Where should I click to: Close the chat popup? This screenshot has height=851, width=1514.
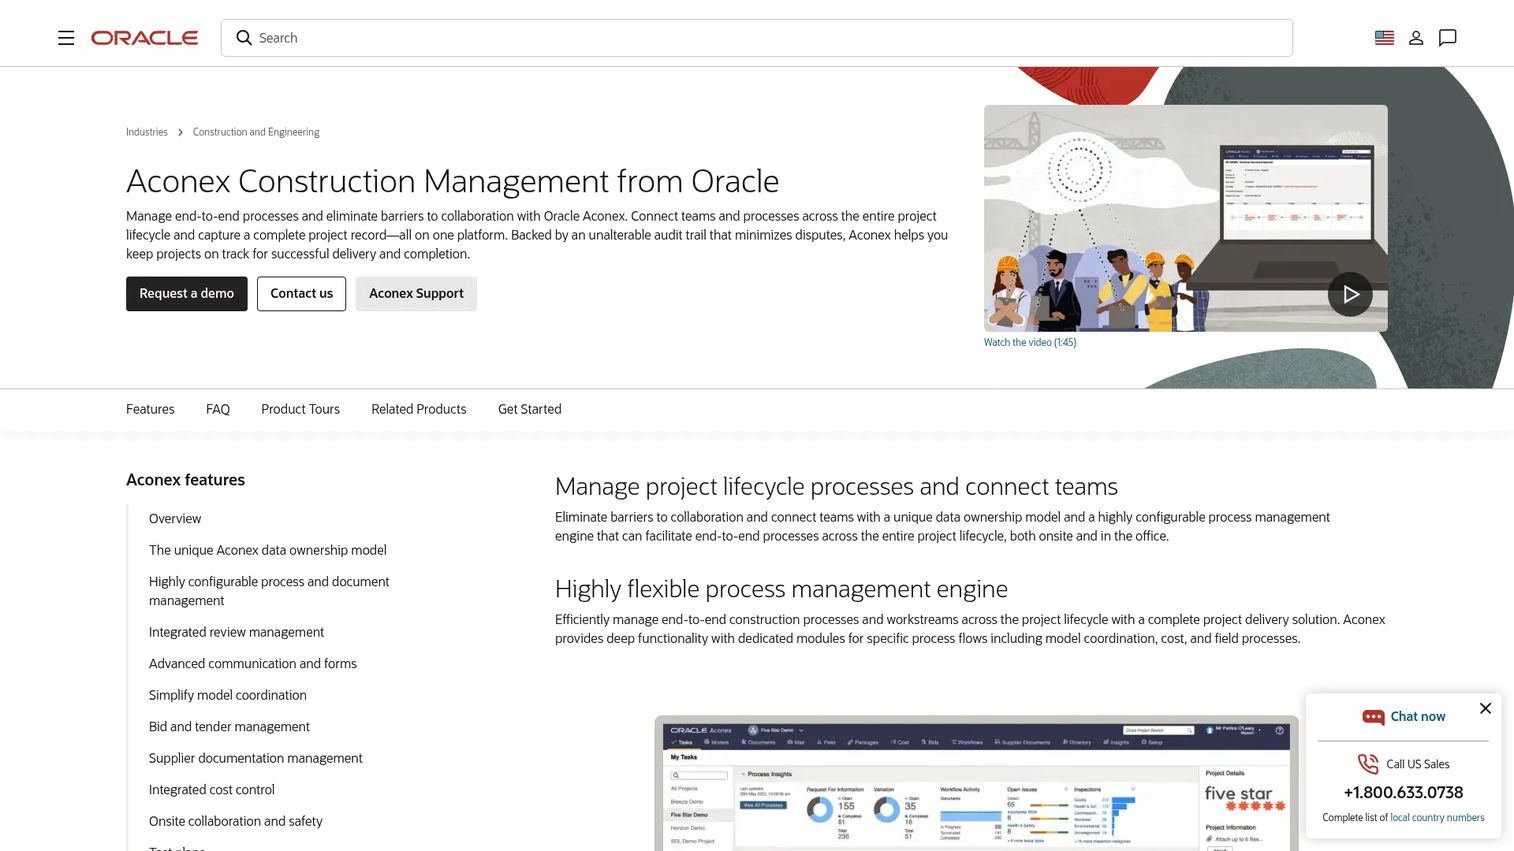pos(1485,708)
